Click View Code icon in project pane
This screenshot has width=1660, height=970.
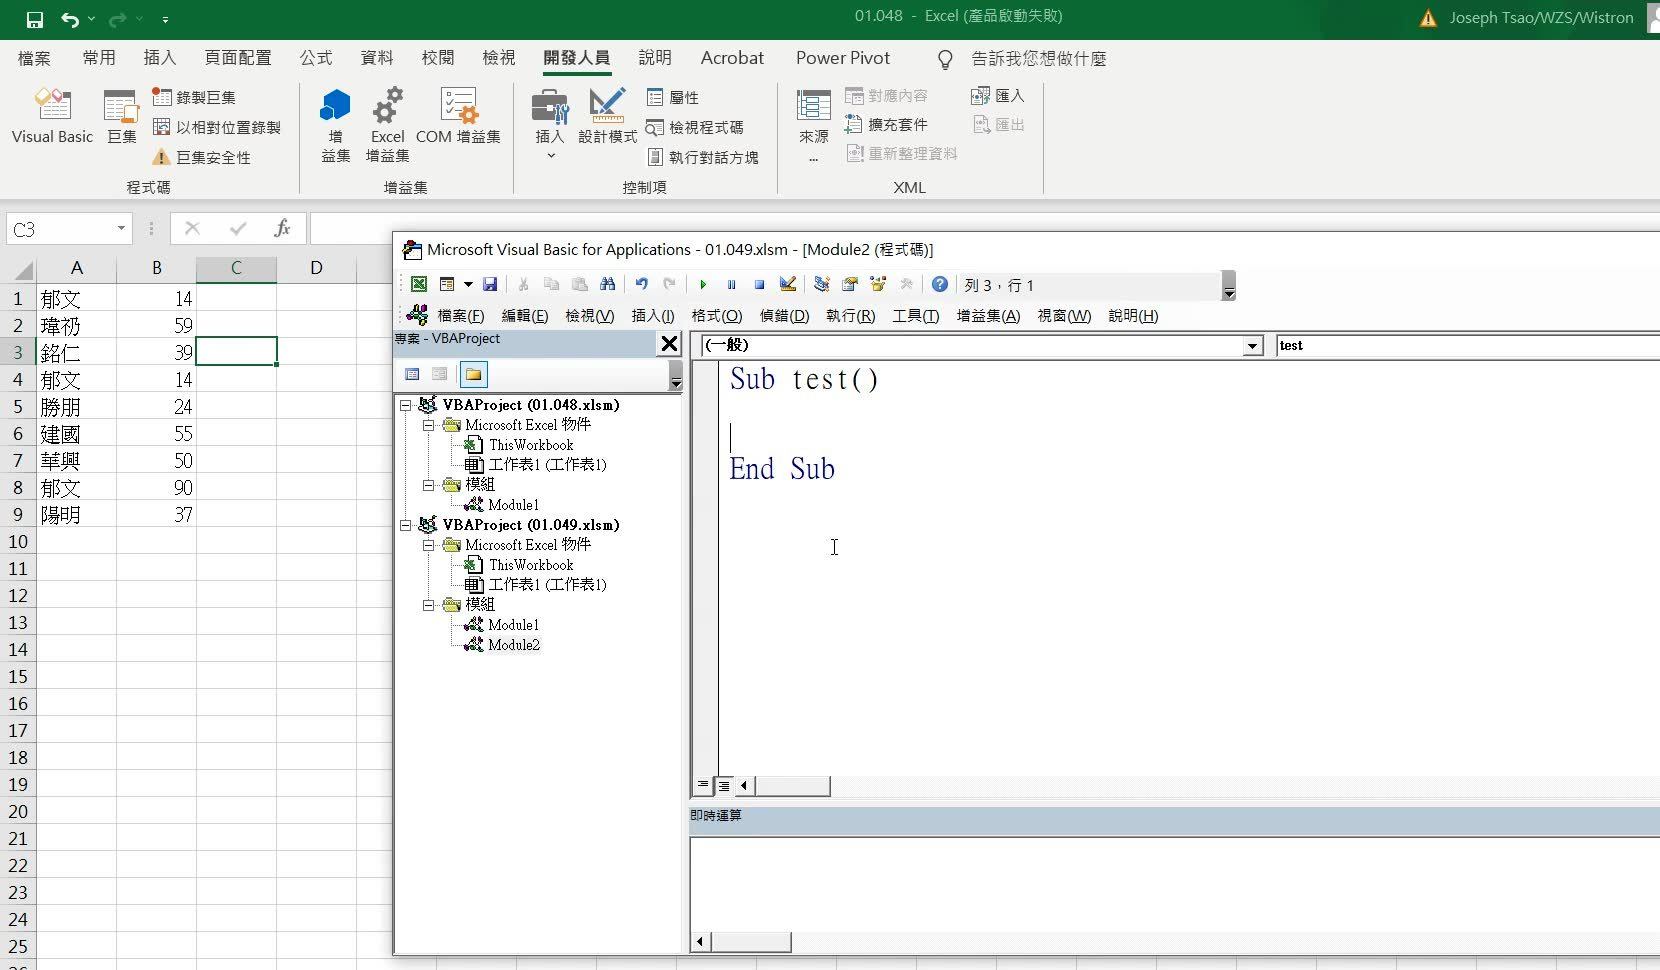[x=412, y=374]
